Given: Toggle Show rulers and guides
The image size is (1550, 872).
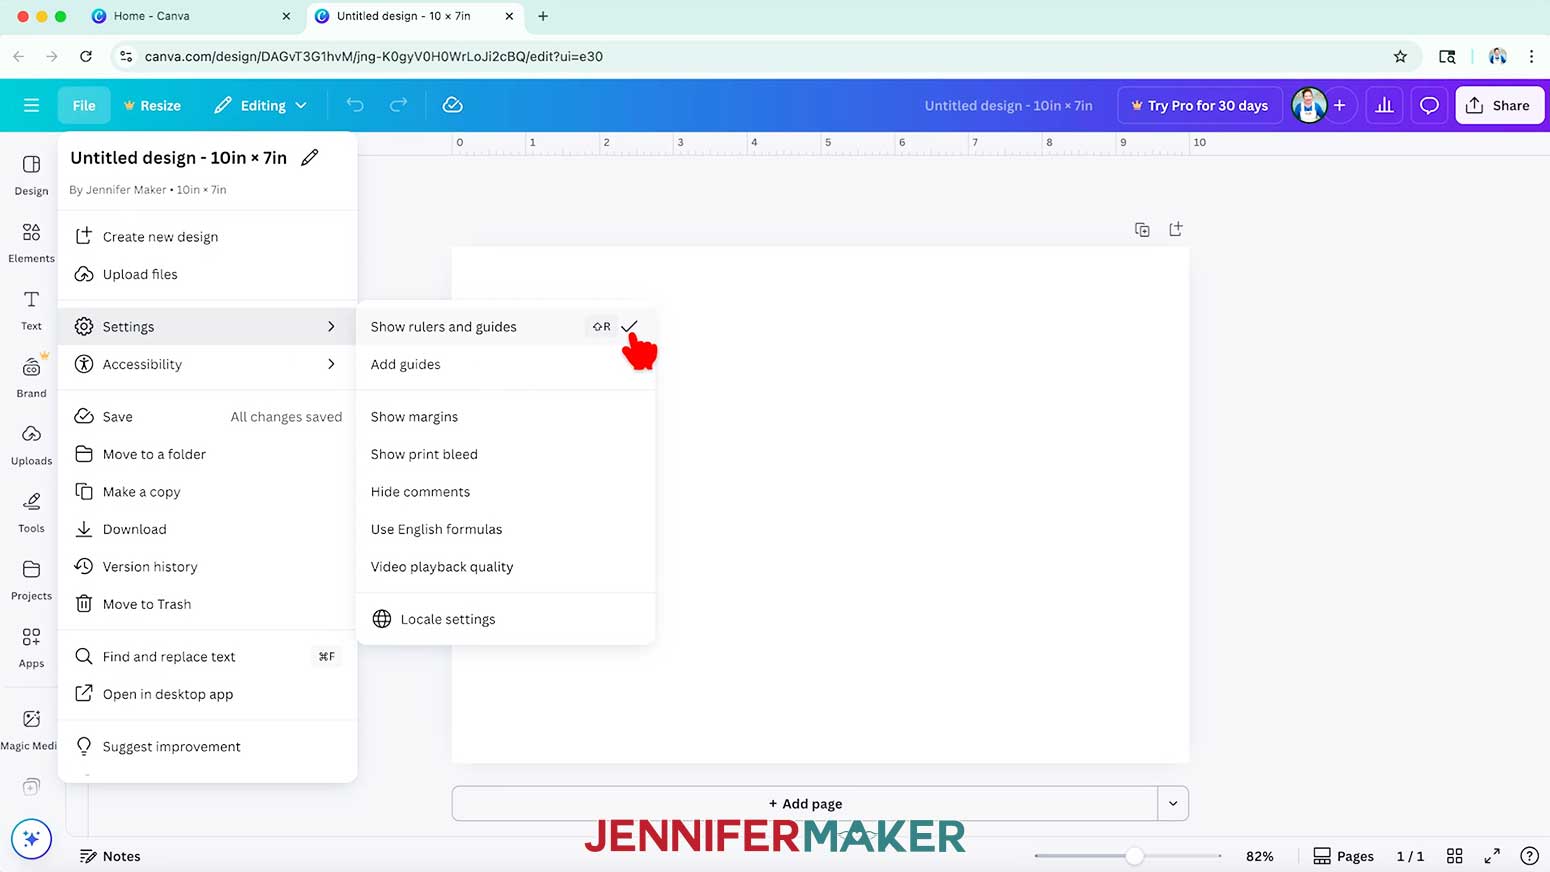Looking at the screenshot, I should tap(505, 327).
